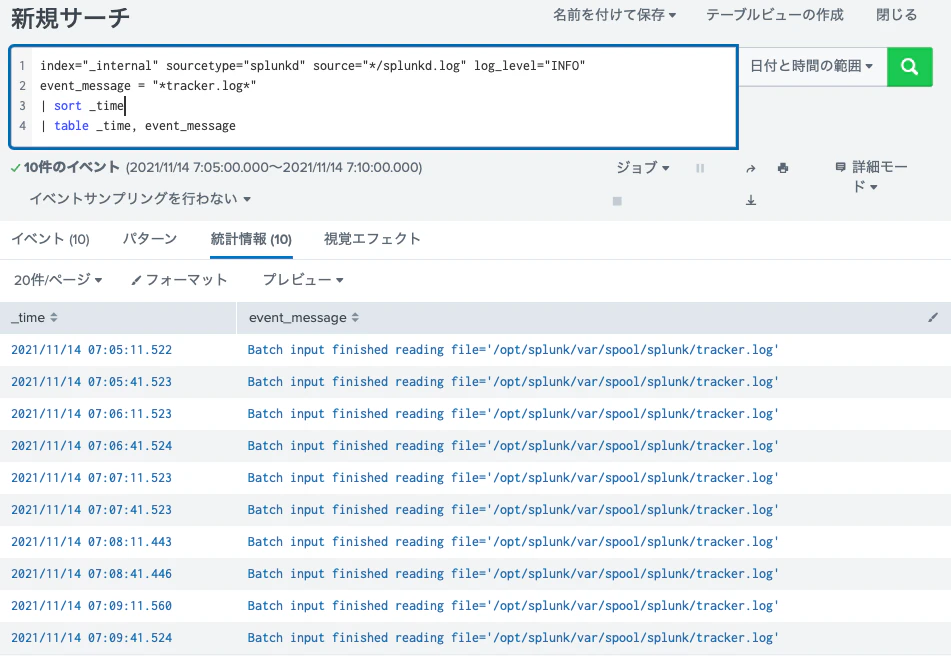Change the 20件/ページ page size
The height and width of the screenshot is (666, 951).
click(58, 280)
